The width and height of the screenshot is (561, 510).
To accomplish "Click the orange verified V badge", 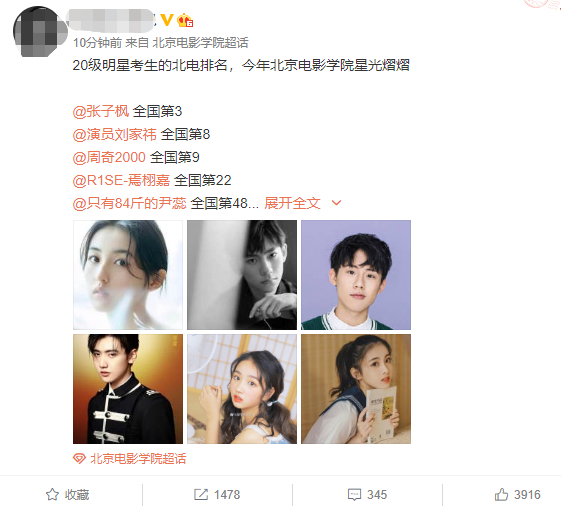I will click(x=167, y=20).
